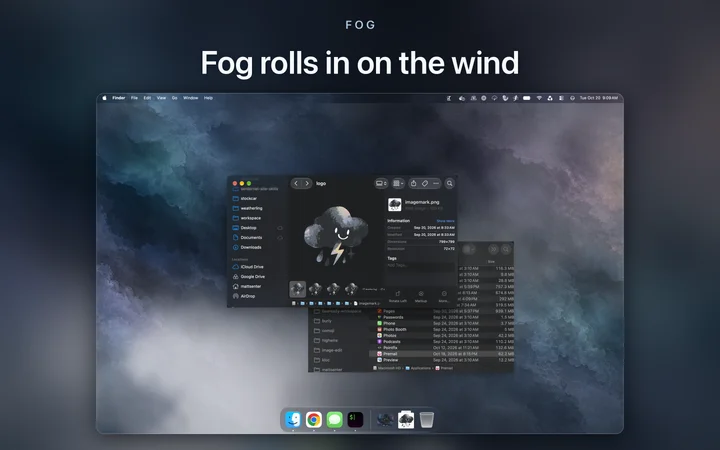720x450 pixels.
Task: Click the Size column header in back window
Action: pyautogui.click(x=491, y=261)
